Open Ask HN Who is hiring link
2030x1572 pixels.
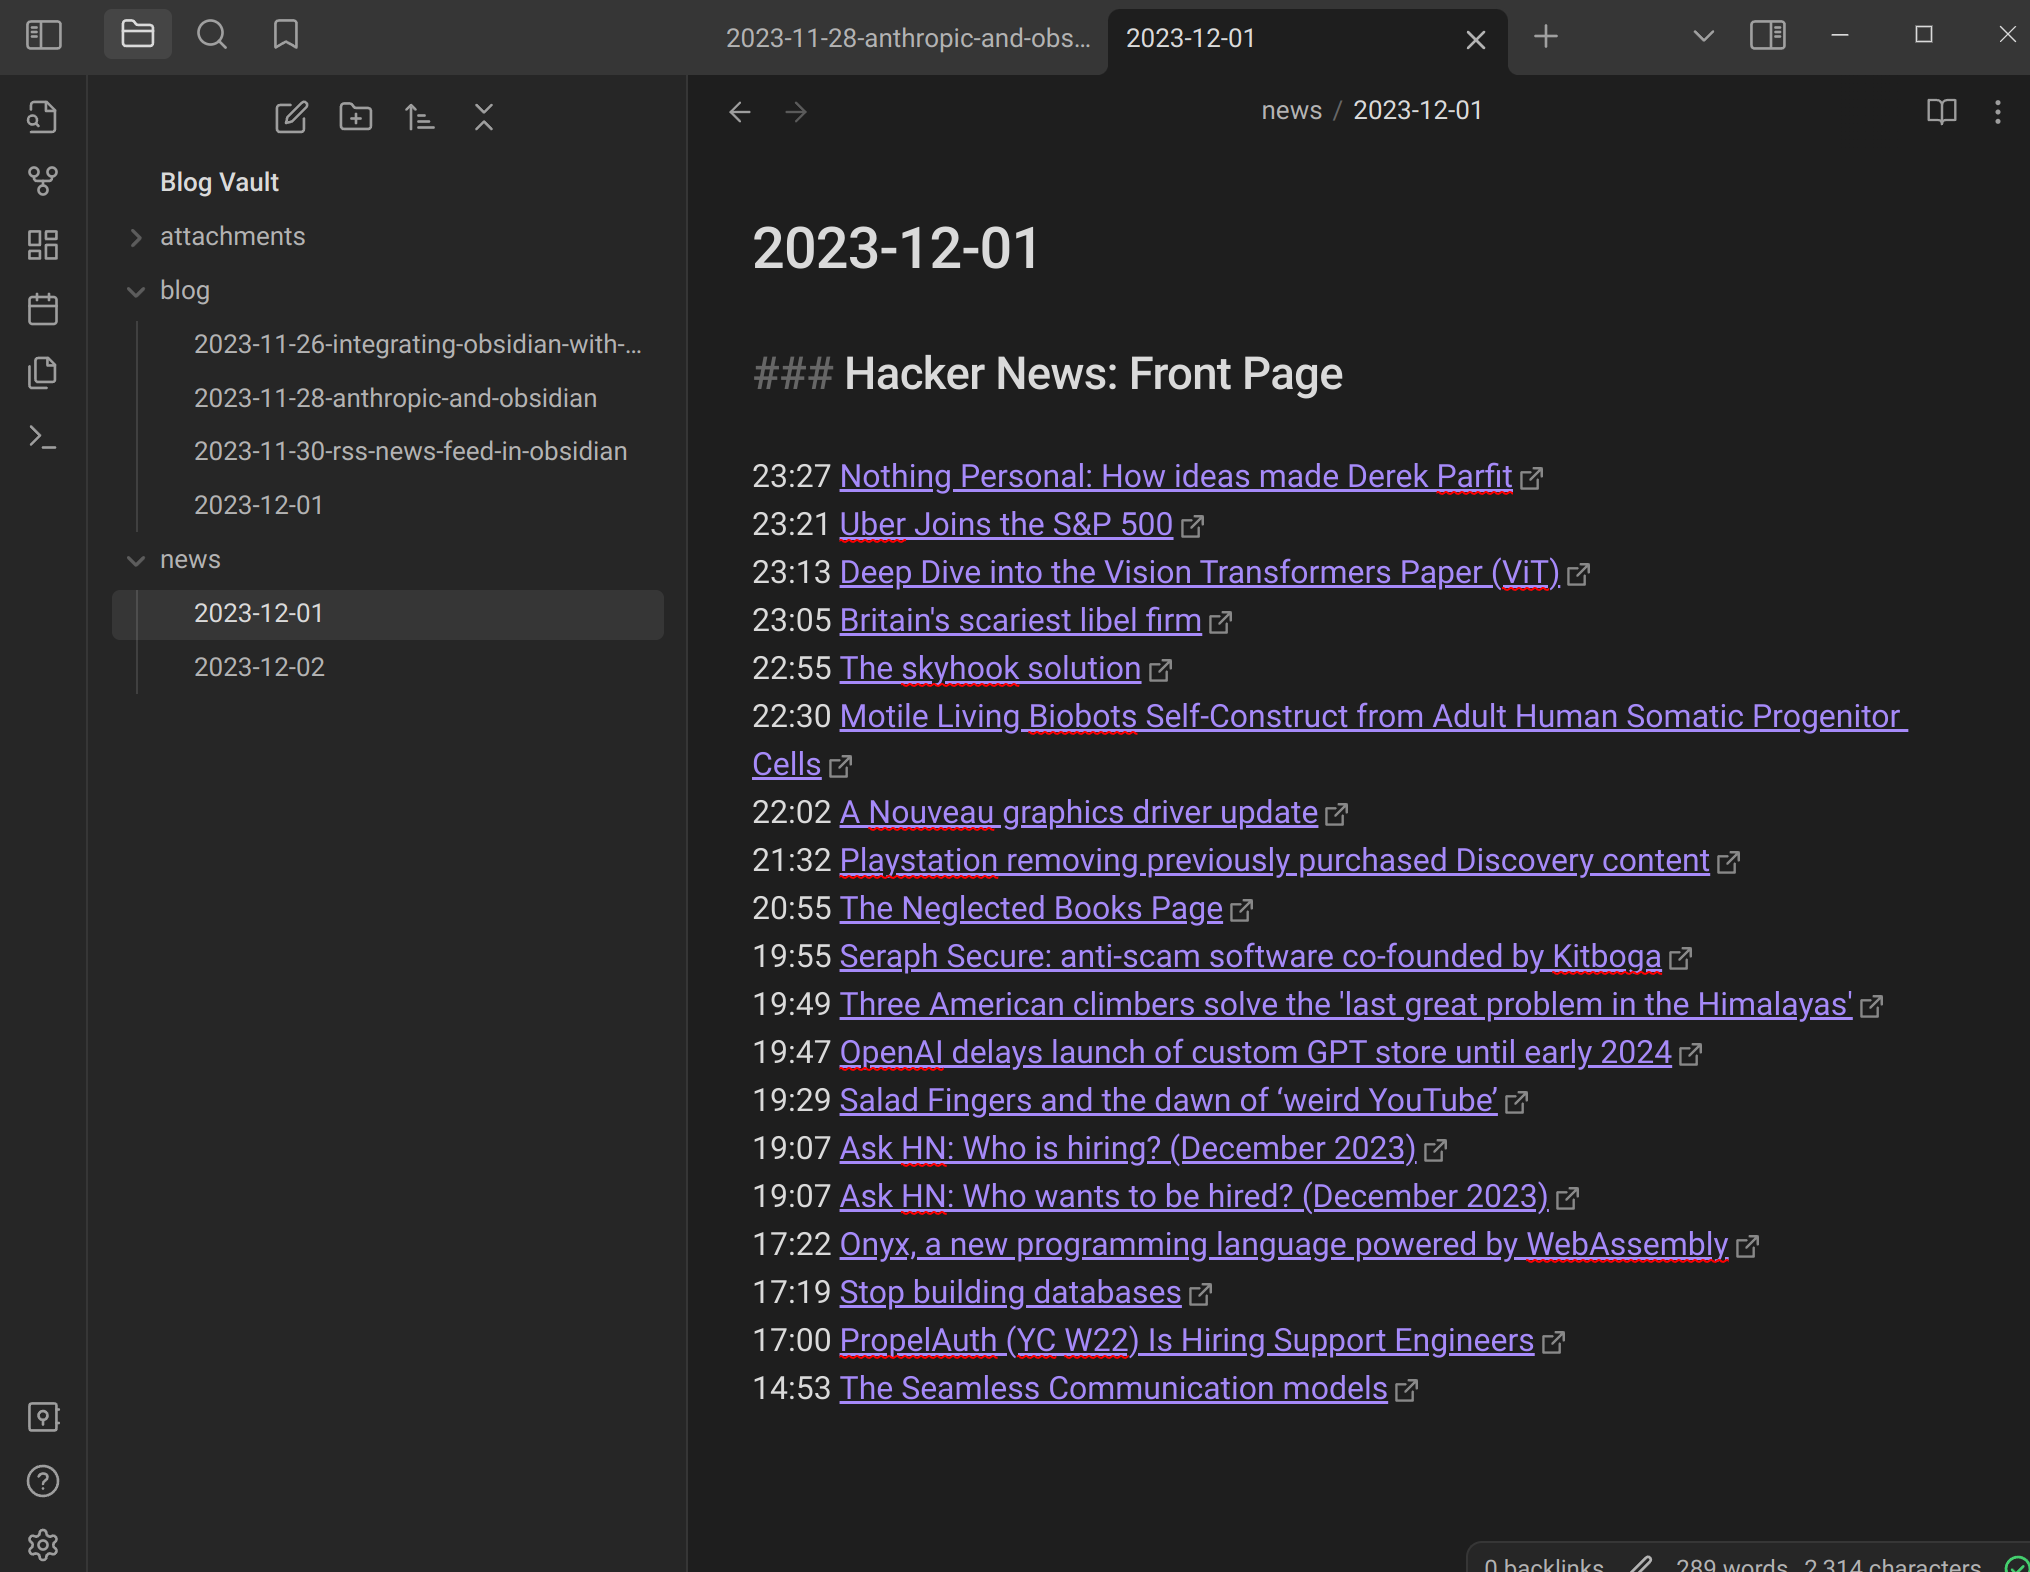pyautogui.click(x=1127, y=1148)
